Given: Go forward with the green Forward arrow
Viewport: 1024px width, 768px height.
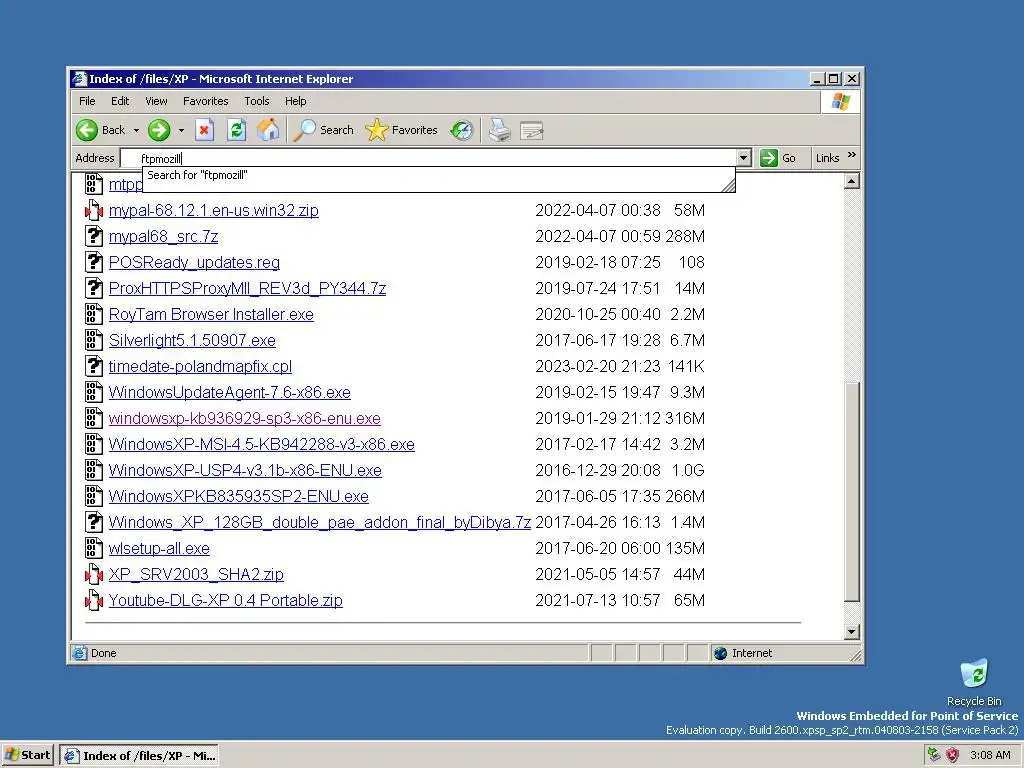Looking at the screenshot, I should (159, 130).
